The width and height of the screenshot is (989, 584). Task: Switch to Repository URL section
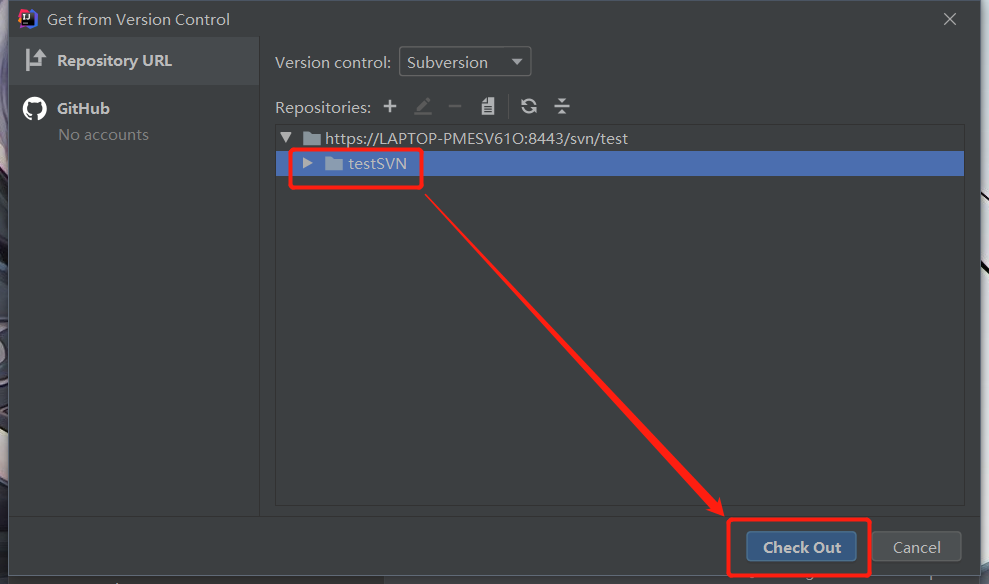(134, 61)
